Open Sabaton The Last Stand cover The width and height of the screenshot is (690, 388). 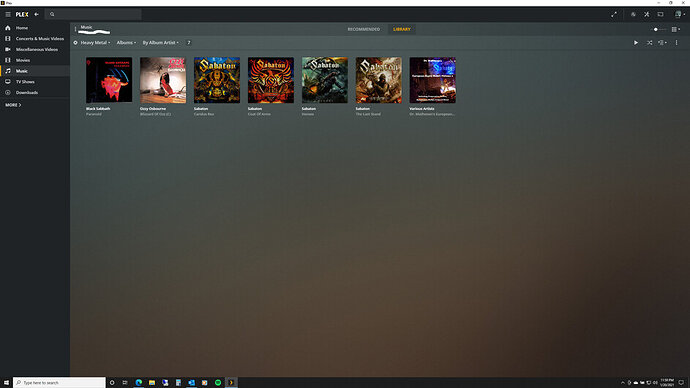click(x=378, y=80)
